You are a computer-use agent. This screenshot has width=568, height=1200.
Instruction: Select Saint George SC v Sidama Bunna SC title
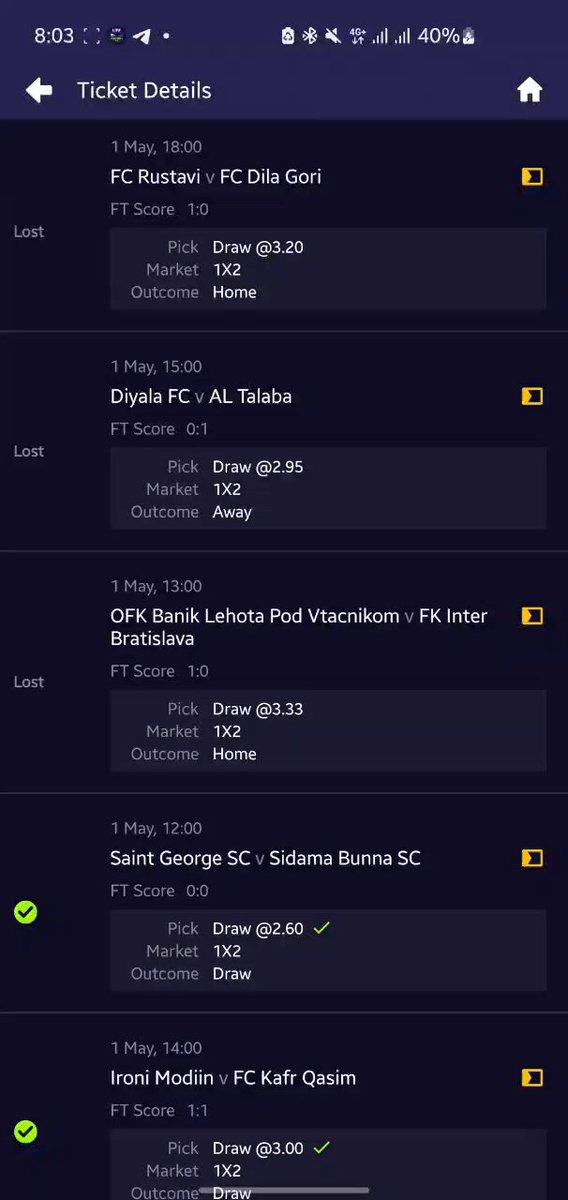(x=265, y=858)
